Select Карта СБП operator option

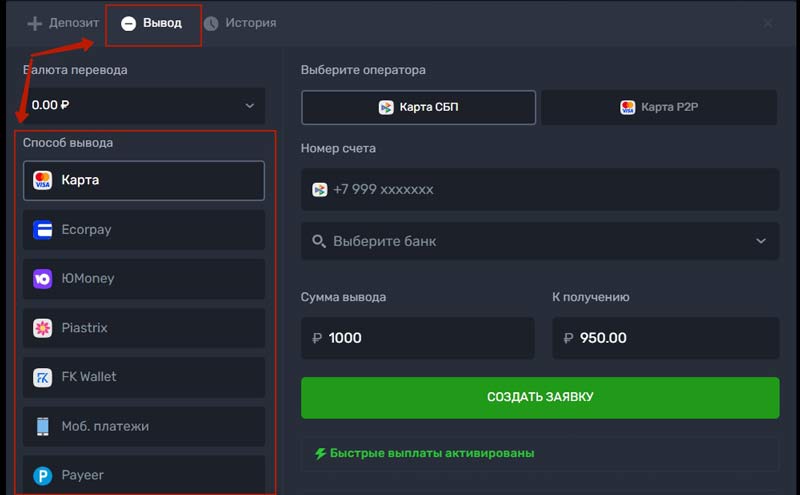(418, 107)
